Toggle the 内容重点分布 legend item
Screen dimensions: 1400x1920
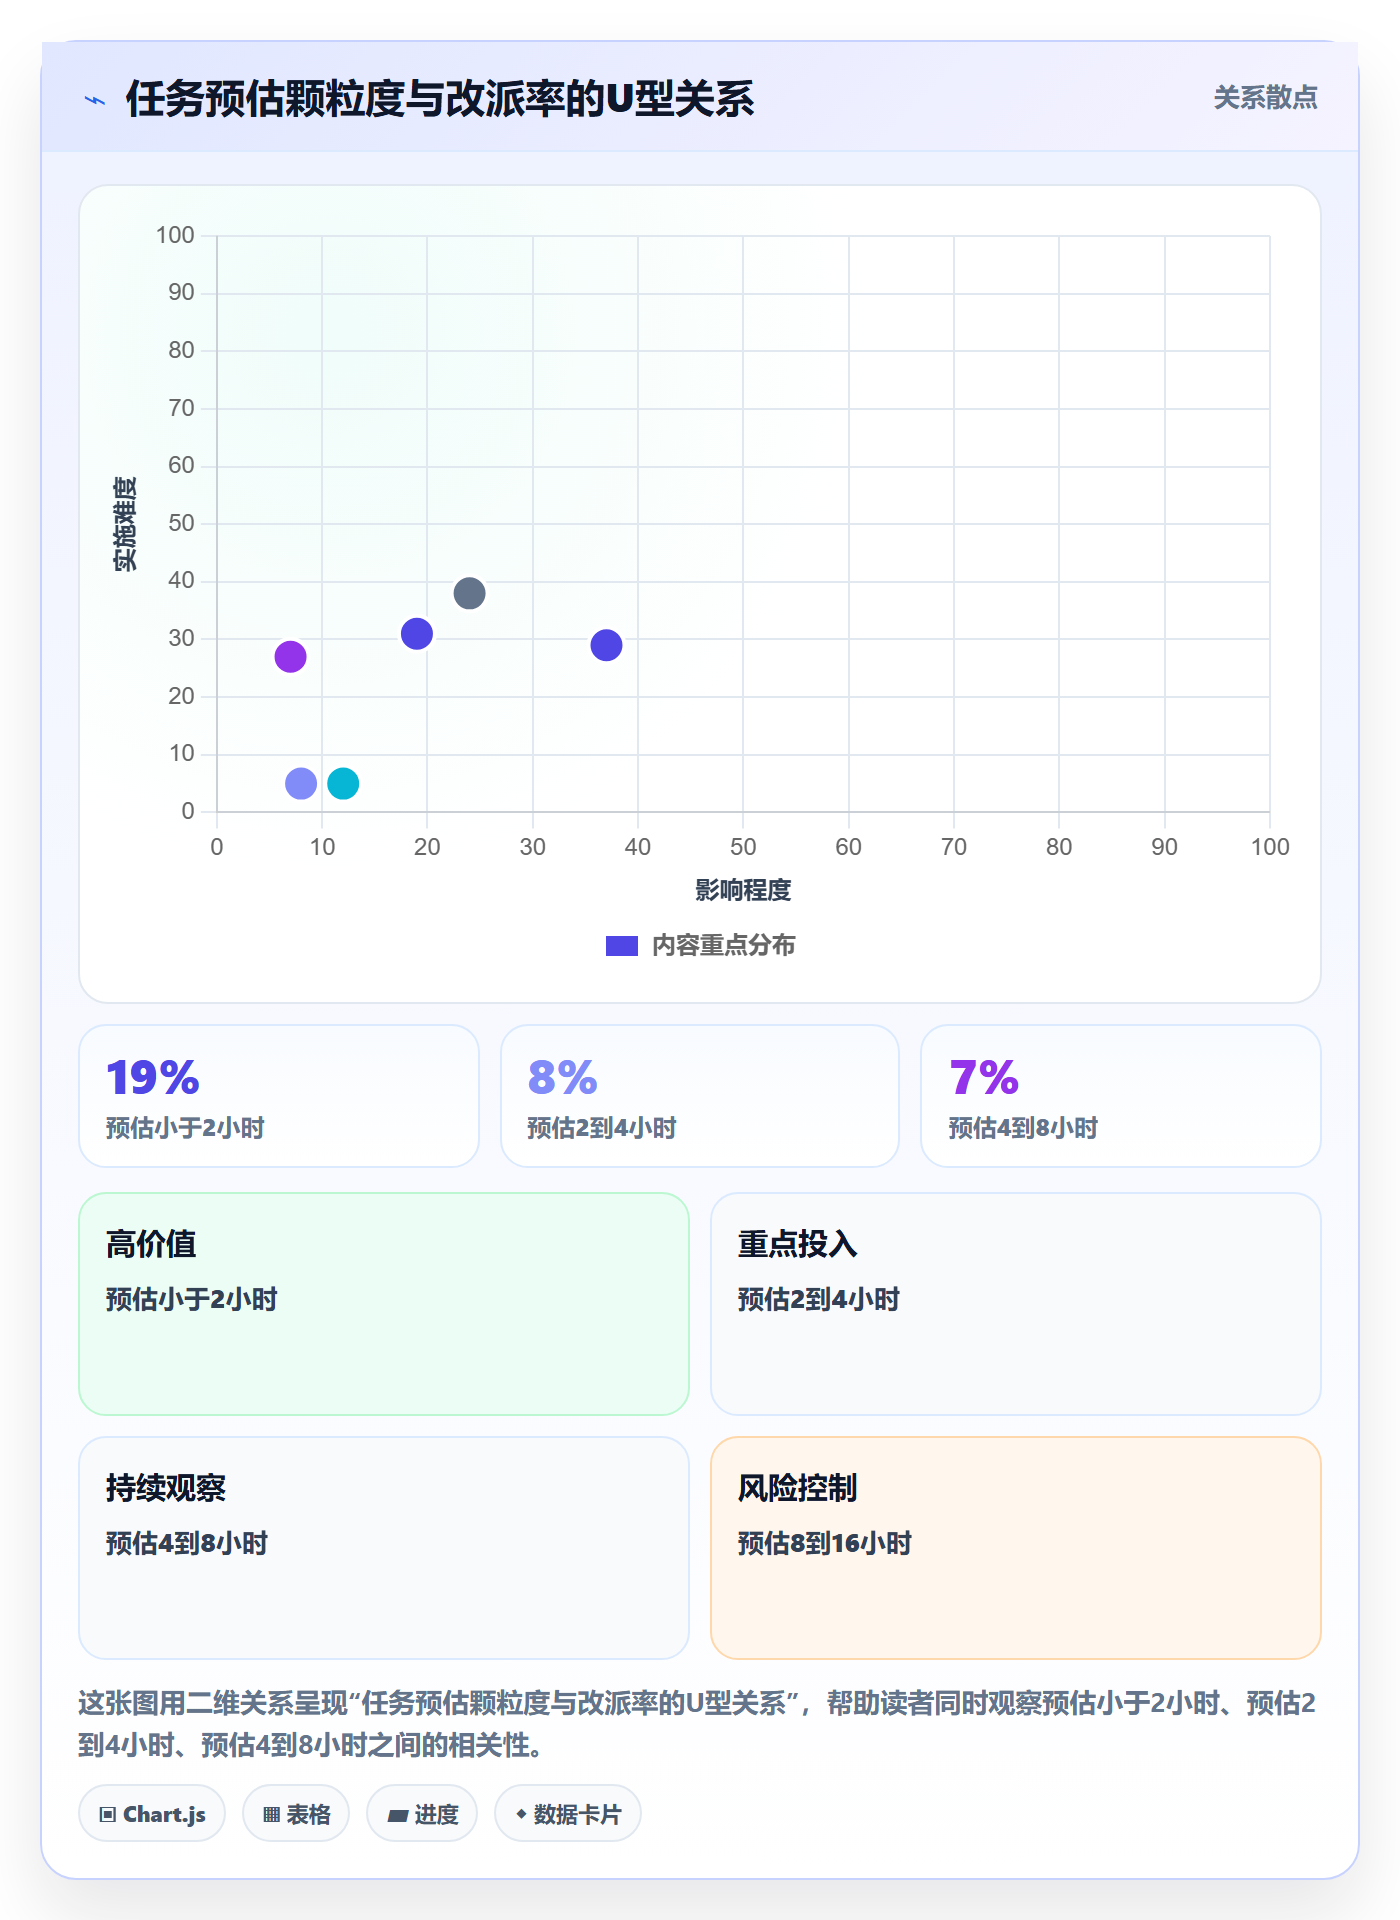700,945
